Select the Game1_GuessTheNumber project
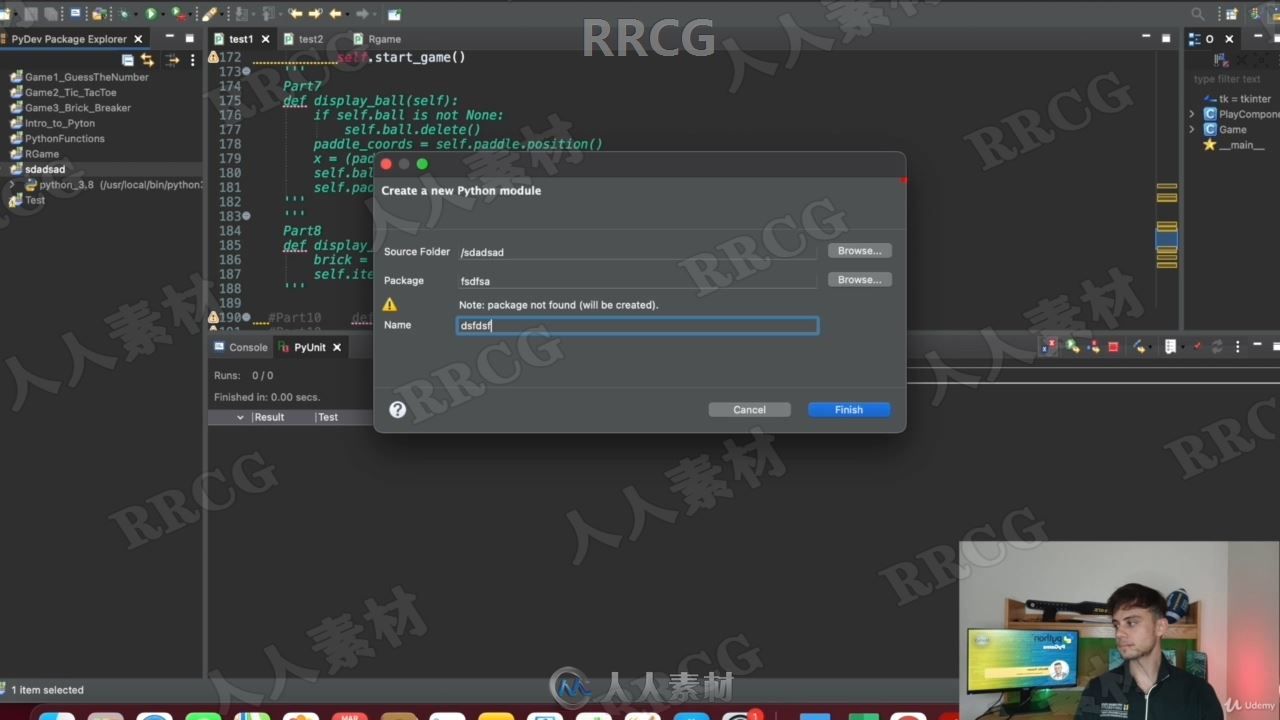 pyautogui.click(x=80, y=77)
